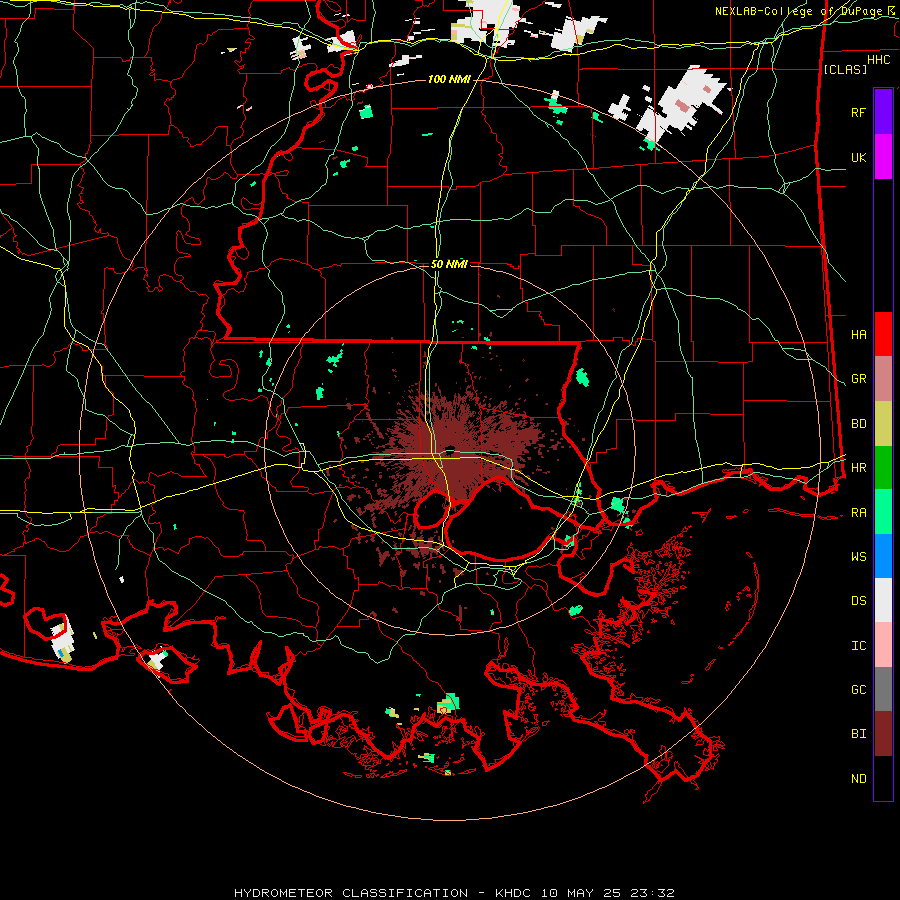Click the gray GC legend swatch
Viewport: 900px width, 900px height.
pyautogui.click(x=883, y=689)
